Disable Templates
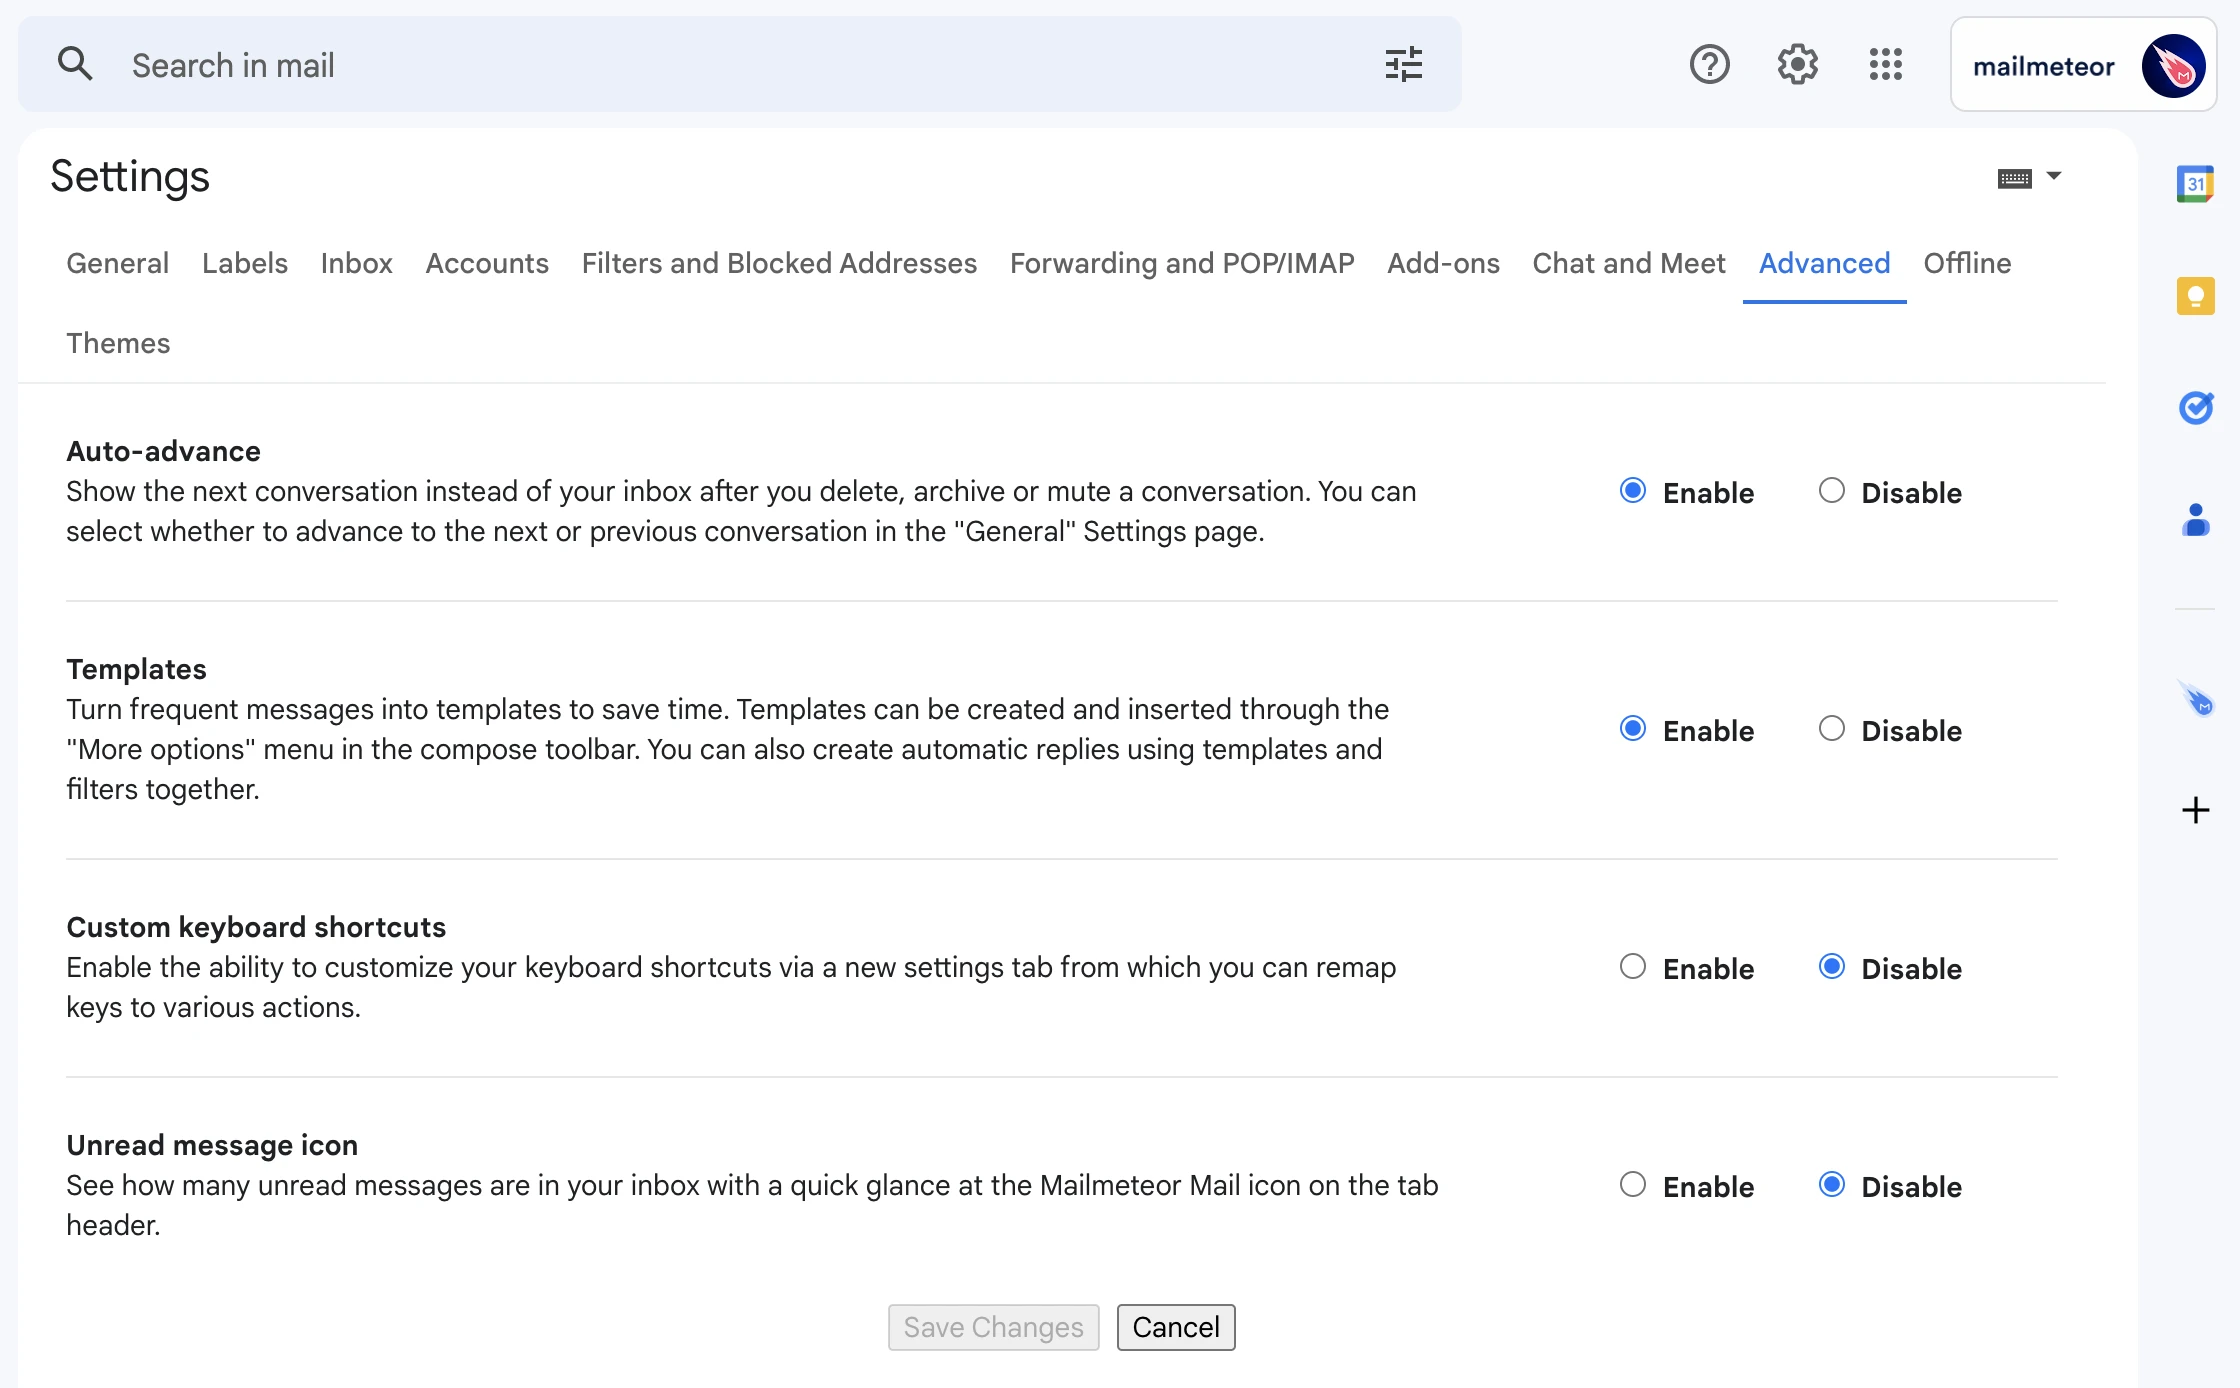The width and height of the screenshot is (2240, 1388). [1832, 729]
